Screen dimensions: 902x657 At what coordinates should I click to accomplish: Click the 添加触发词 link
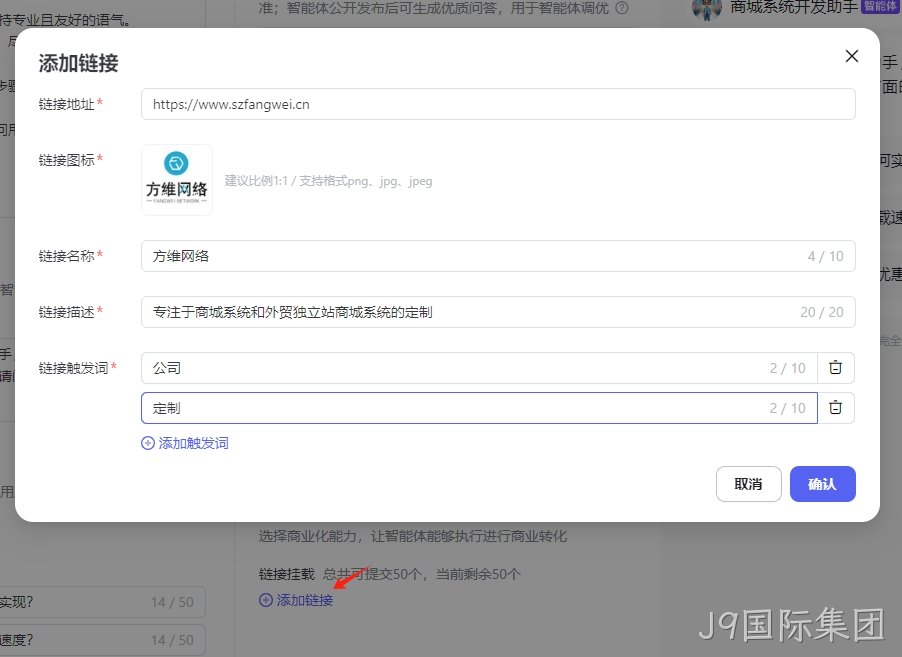coord(193,443)
